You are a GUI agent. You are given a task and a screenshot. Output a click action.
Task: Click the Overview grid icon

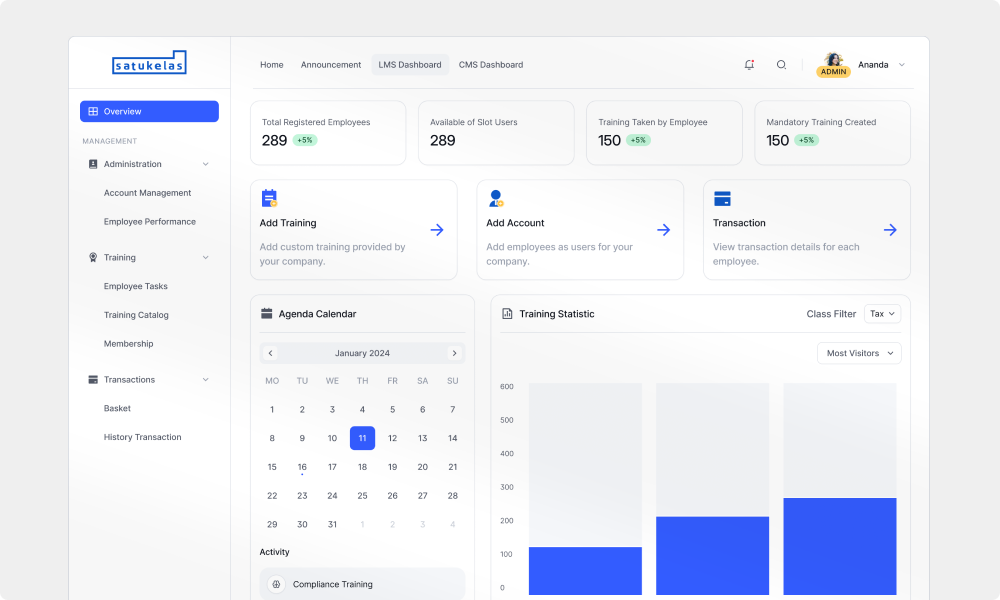pyautogui.click(x=93, y=111)
